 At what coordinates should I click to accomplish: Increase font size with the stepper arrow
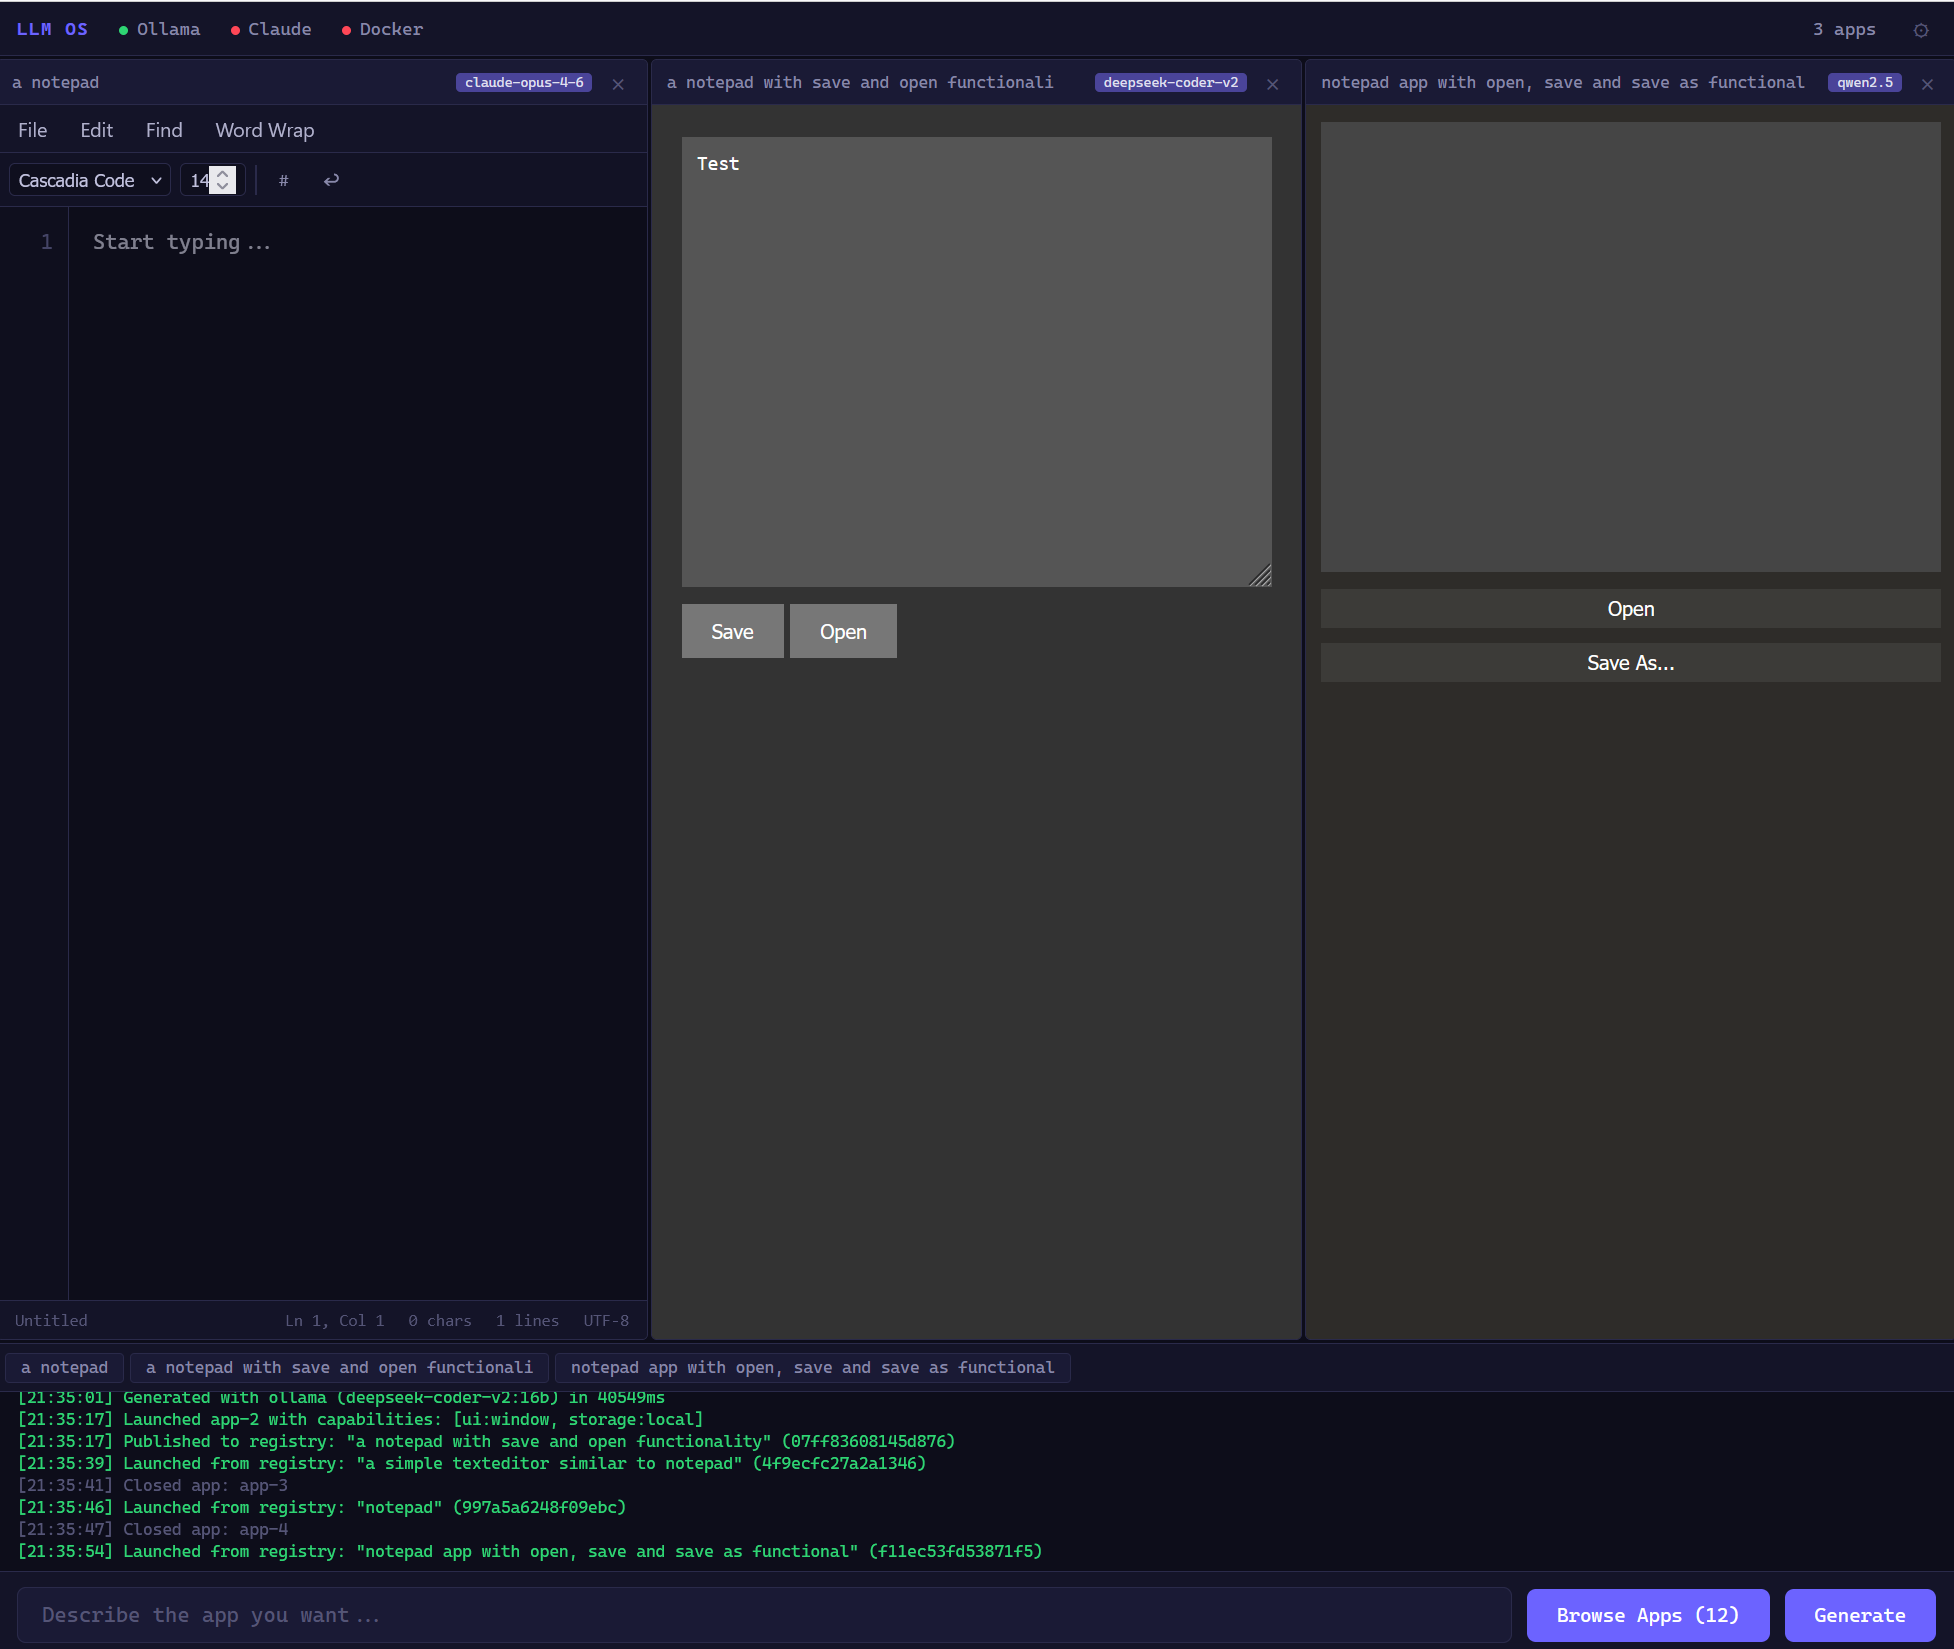(x=222, y=173)
